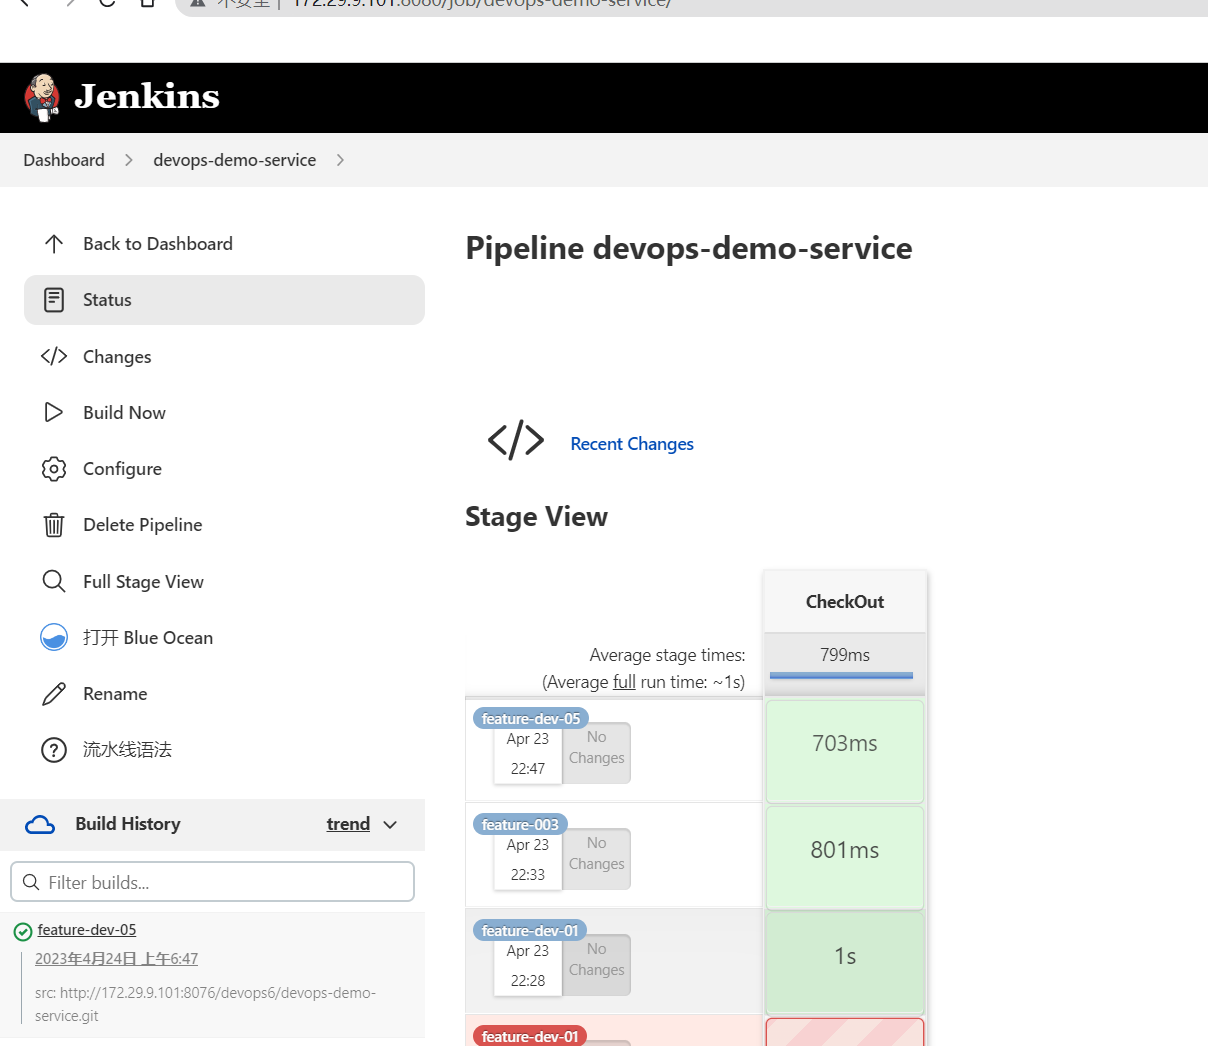
Task: Click red feature-dev-01 failed build tag
Action: click(530, 1036)
